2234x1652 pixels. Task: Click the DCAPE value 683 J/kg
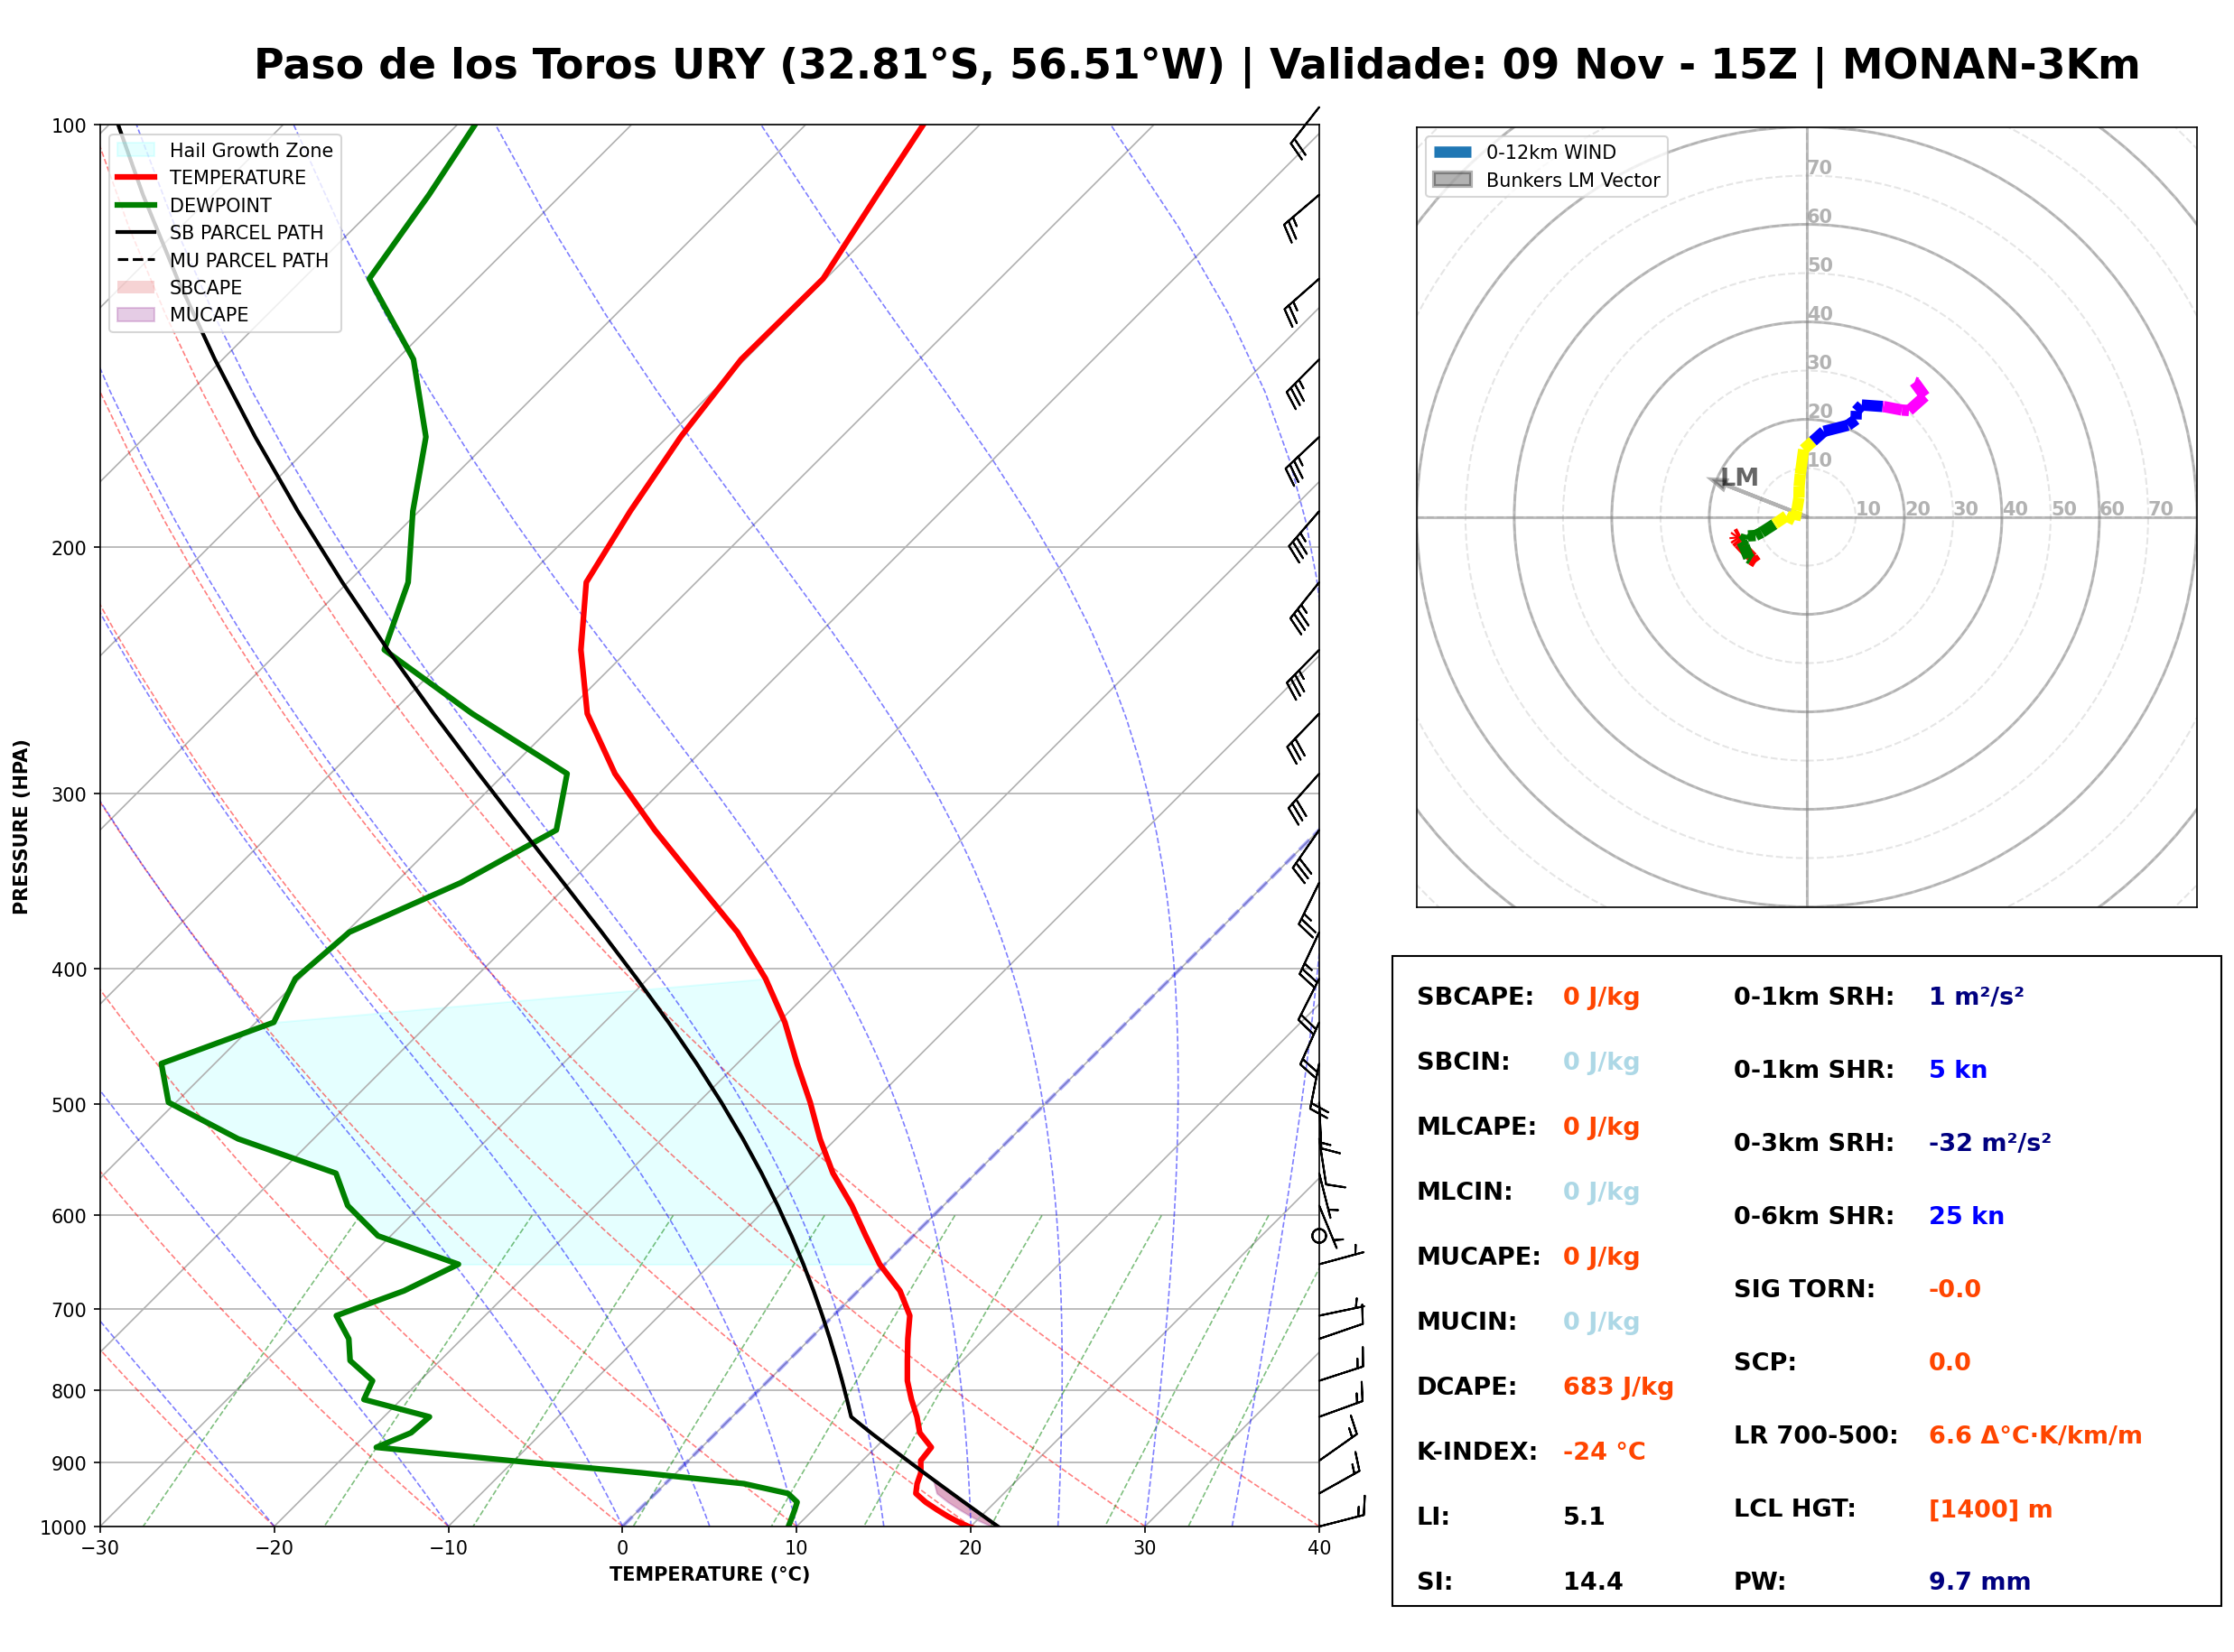tap(1618, 1387)
